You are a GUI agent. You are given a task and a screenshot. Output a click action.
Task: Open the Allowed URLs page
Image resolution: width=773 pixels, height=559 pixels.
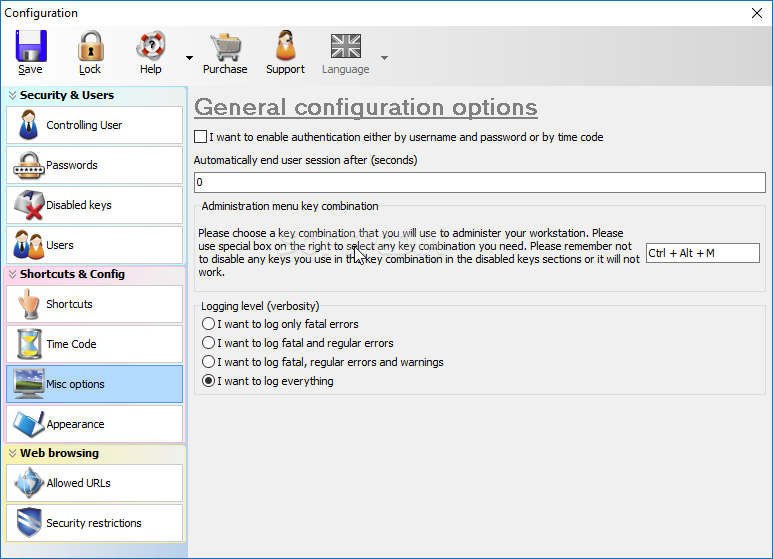point(95,483)
